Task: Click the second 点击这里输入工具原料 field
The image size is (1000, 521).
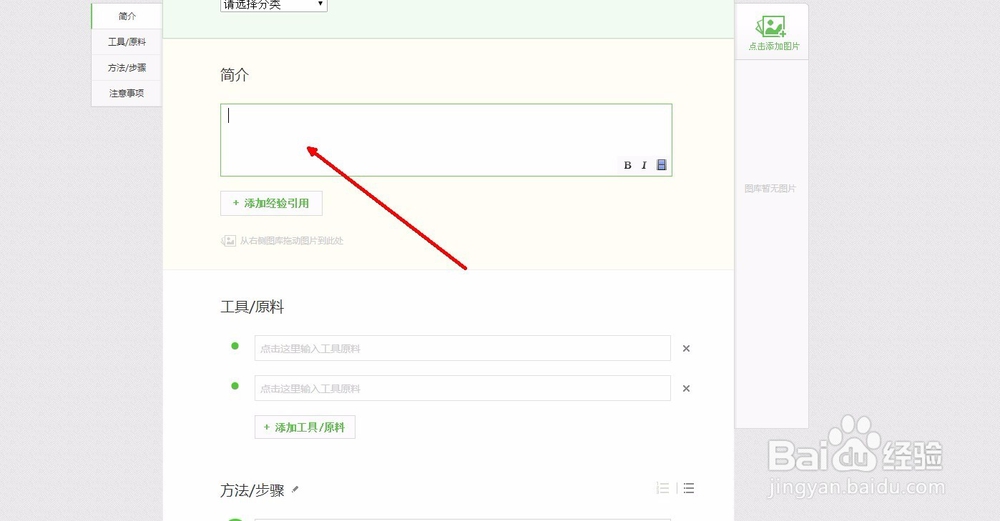Action: coord(462,388)
